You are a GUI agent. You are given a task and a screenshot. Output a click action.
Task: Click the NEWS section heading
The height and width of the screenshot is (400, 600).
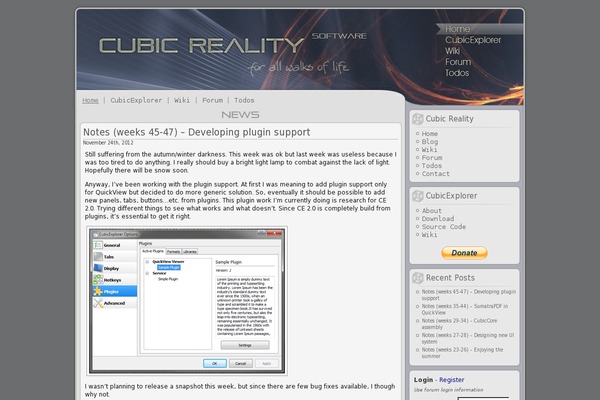[240, 115]
